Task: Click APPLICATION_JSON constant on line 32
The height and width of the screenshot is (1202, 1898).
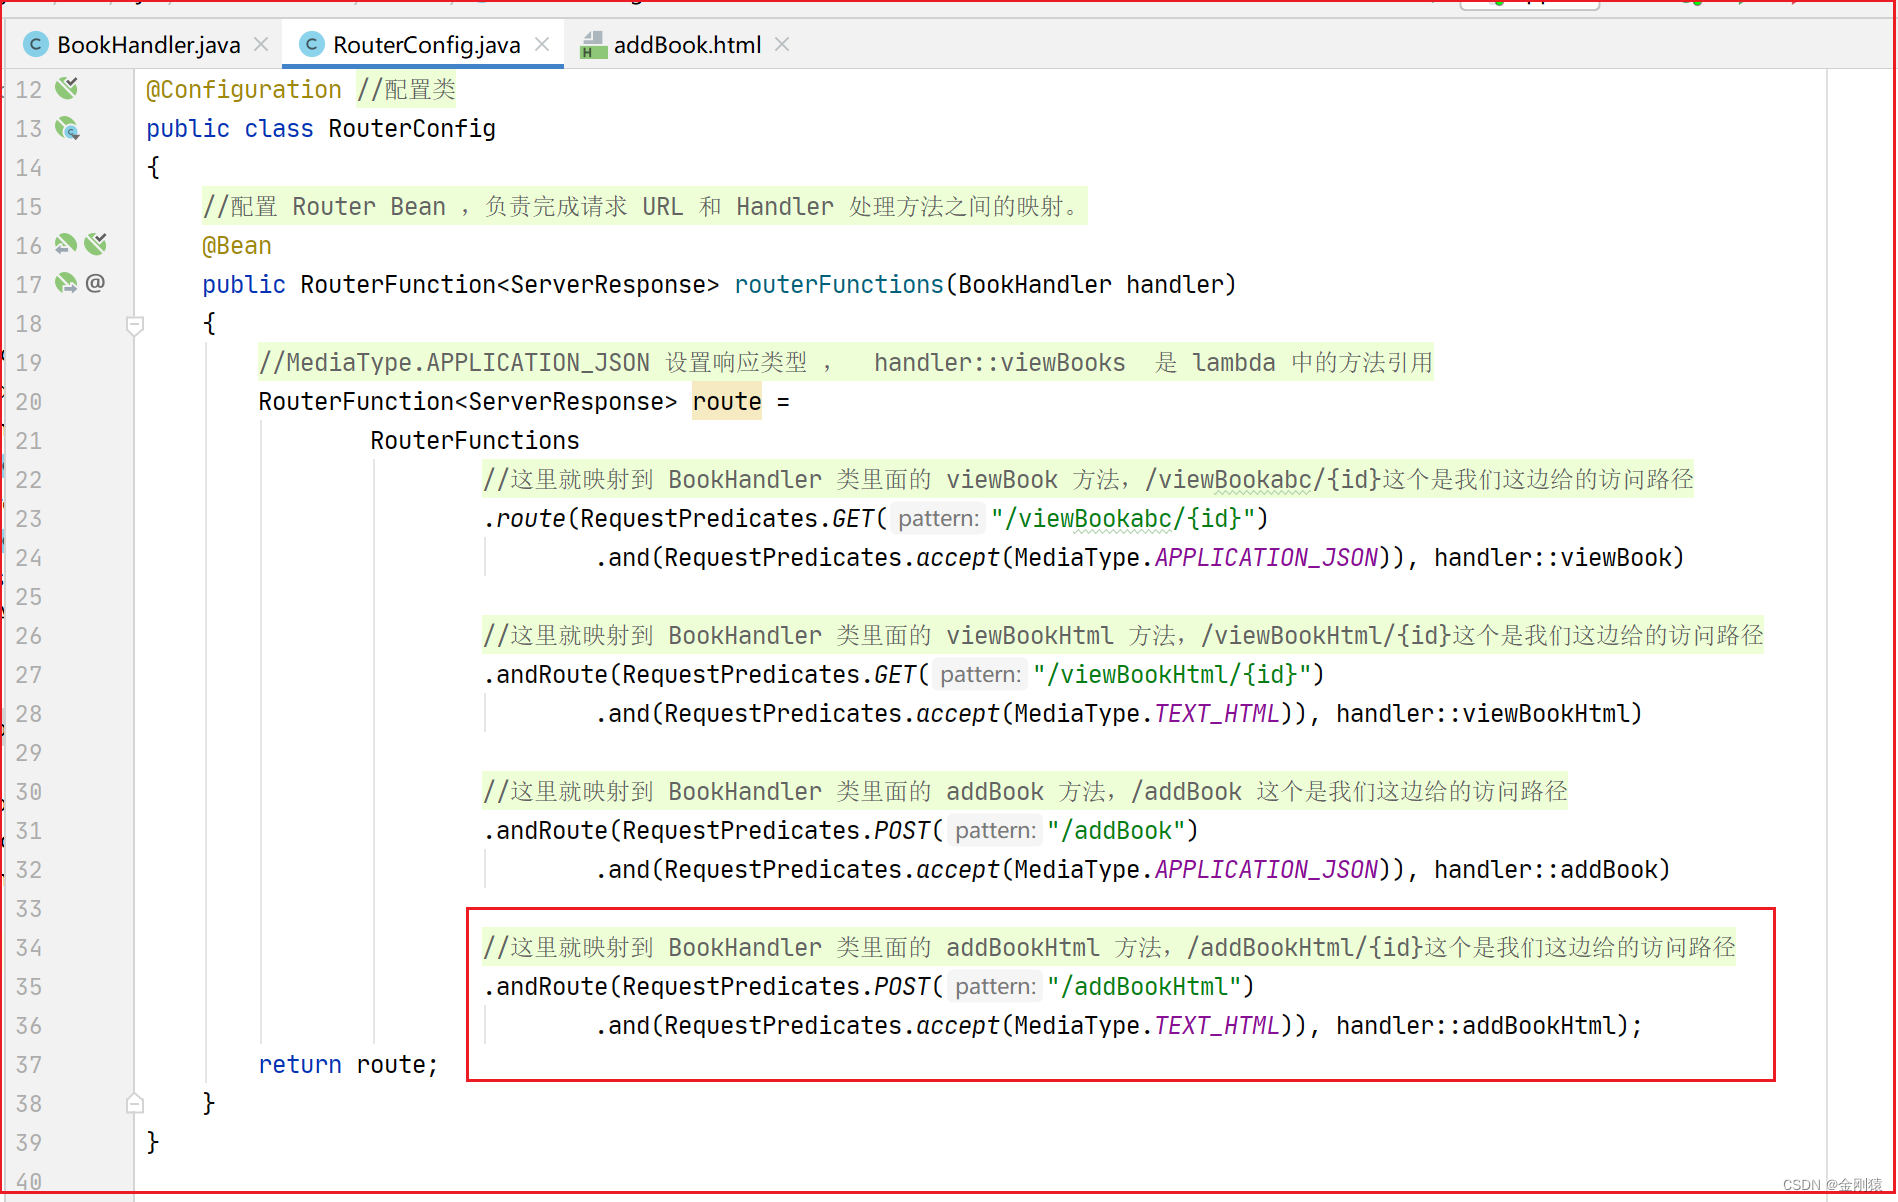Action: 1267,870
